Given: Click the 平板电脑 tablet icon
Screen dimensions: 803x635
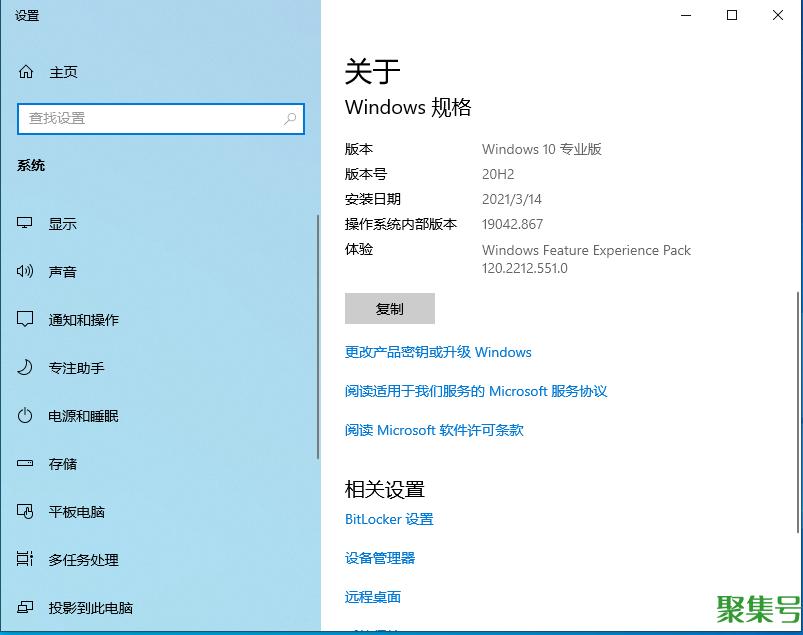Looking at the screenshot, I should click(26, 512).
